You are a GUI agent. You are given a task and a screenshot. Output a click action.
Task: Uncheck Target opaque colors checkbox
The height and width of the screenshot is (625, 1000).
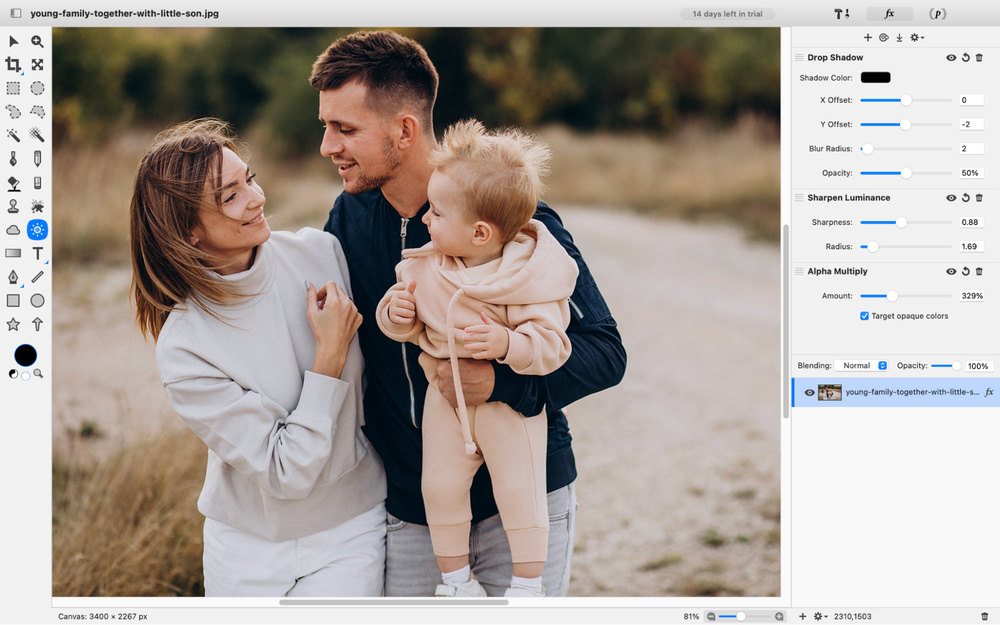865,316
